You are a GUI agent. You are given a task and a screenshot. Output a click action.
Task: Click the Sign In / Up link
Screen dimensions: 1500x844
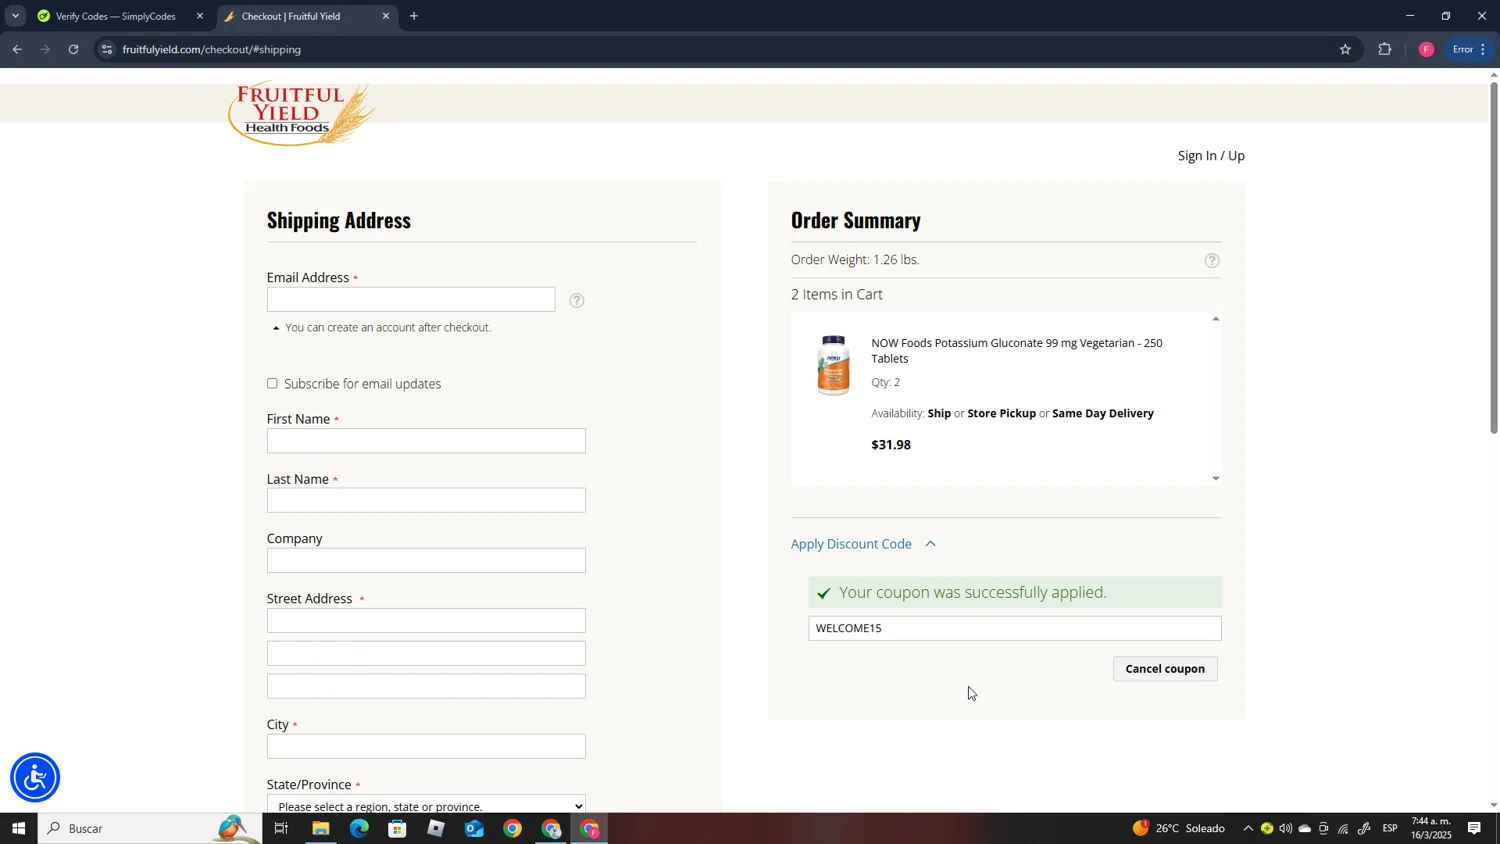pos(1211,156)
